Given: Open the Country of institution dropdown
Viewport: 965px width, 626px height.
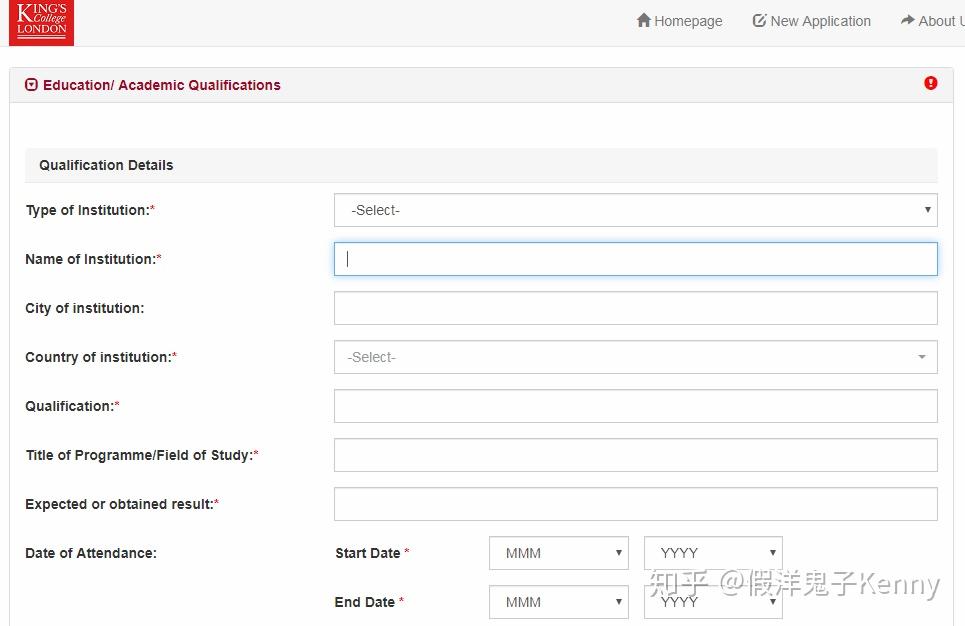Looking at the screenshot, I should (636, 357).
